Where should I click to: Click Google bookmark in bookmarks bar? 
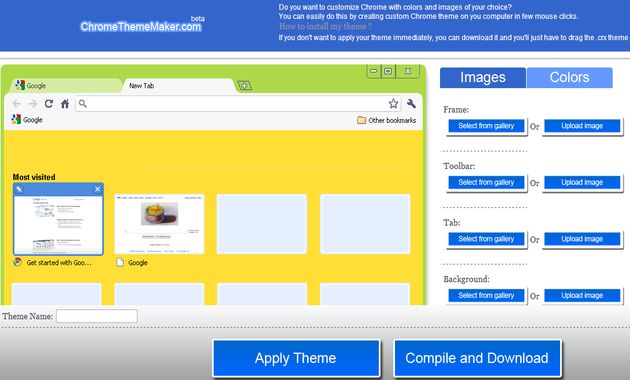pos(27,120)
